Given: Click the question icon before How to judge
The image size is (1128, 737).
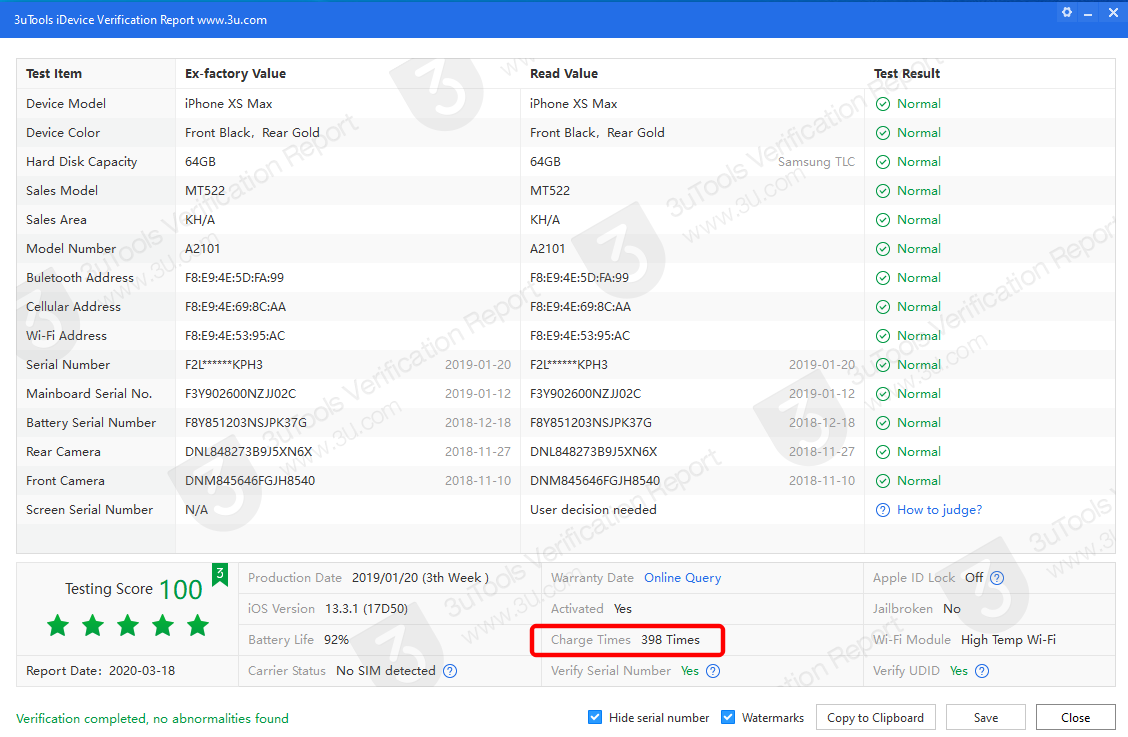Looking at the screenshot, I should pyautogui.click(x=883, y=510).
